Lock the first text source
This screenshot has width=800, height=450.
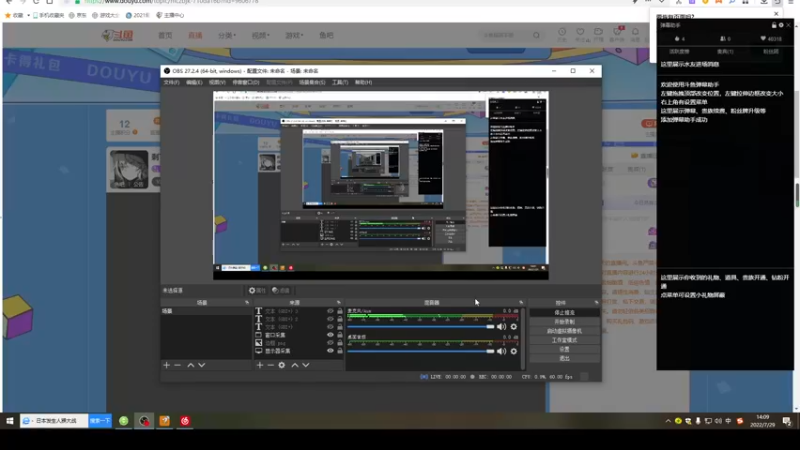click(x=340, y=311)
